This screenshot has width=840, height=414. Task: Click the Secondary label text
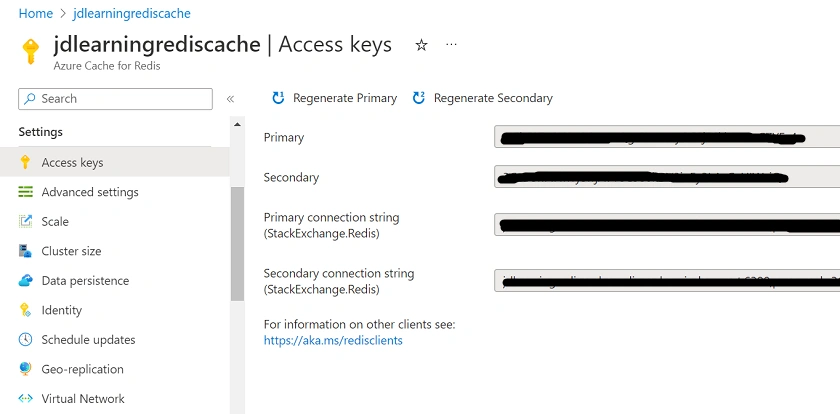pyautogui.click(x=291, y=177)
